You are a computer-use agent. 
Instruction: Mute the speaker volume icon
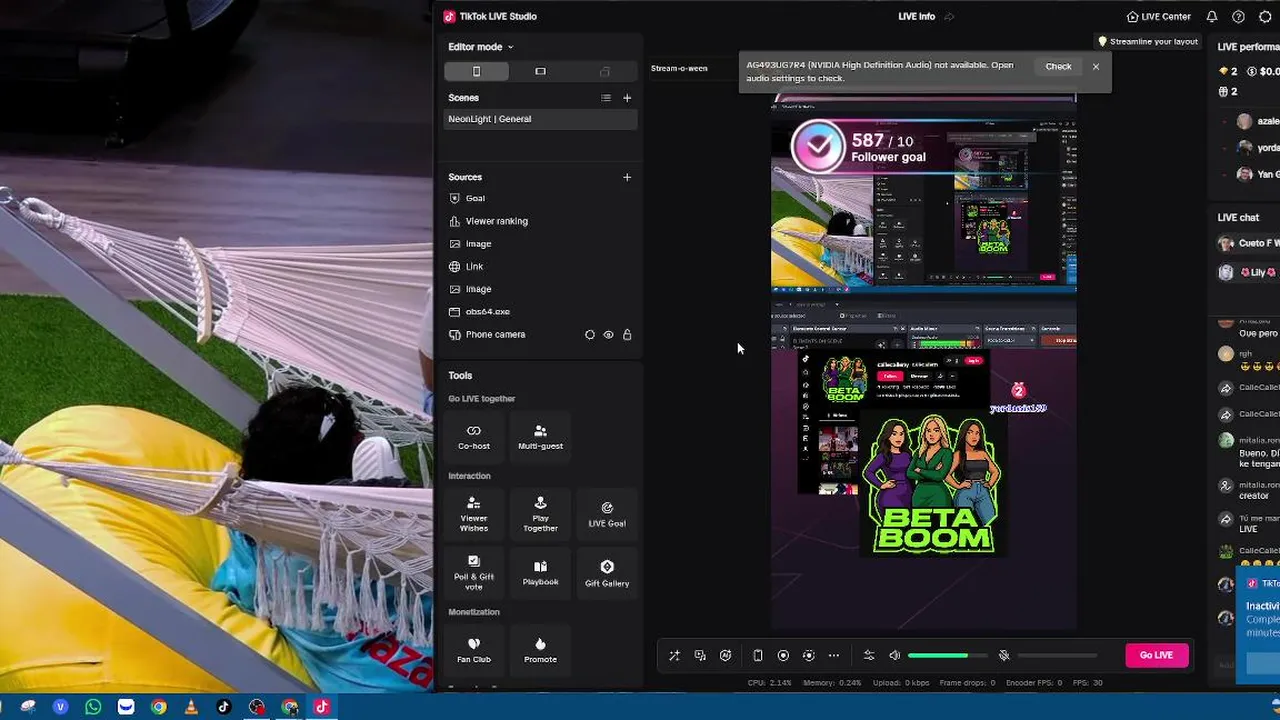point(894,656)
